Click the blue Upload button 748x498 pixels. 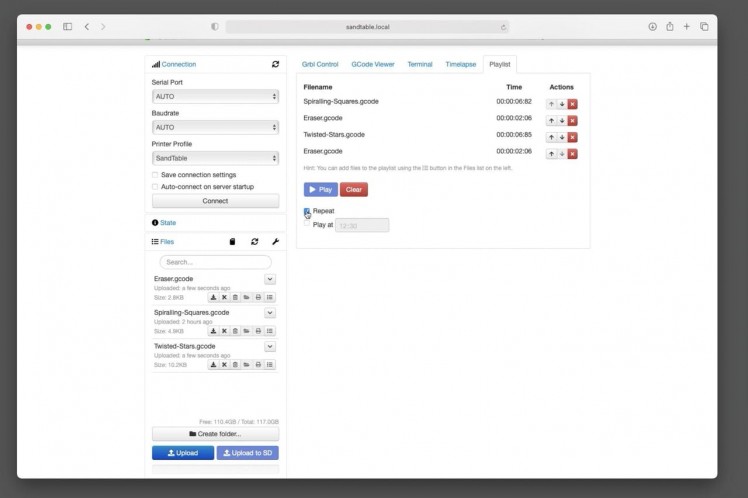pyautogui.click(x=183, y=453)
